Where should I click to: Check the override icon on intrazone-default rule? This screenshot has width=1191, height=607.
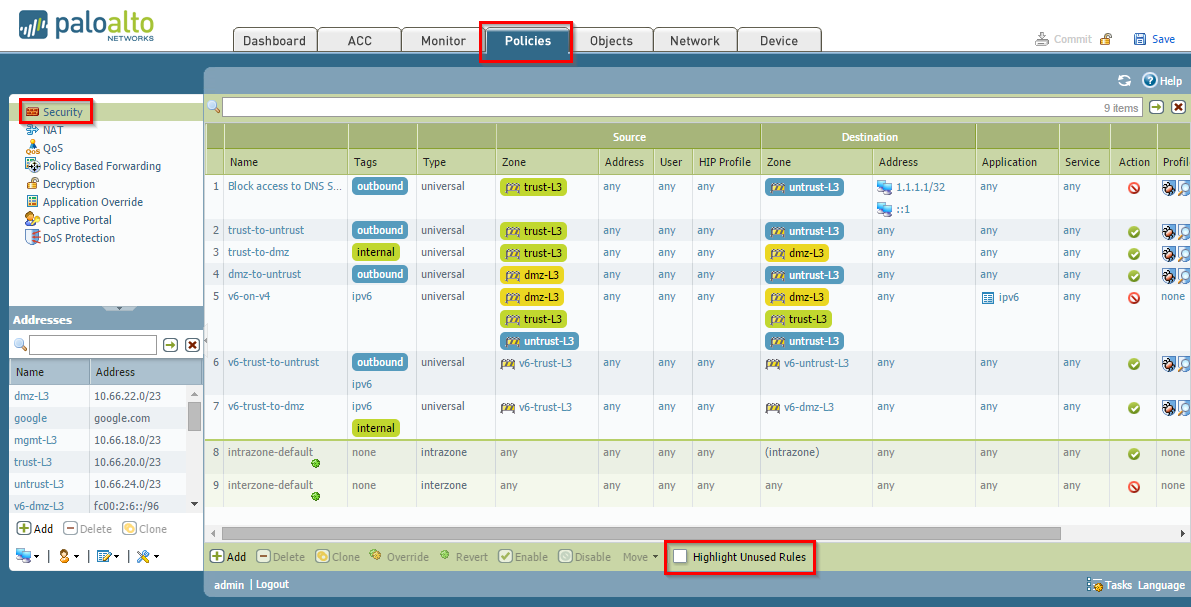tap(317, 463)
